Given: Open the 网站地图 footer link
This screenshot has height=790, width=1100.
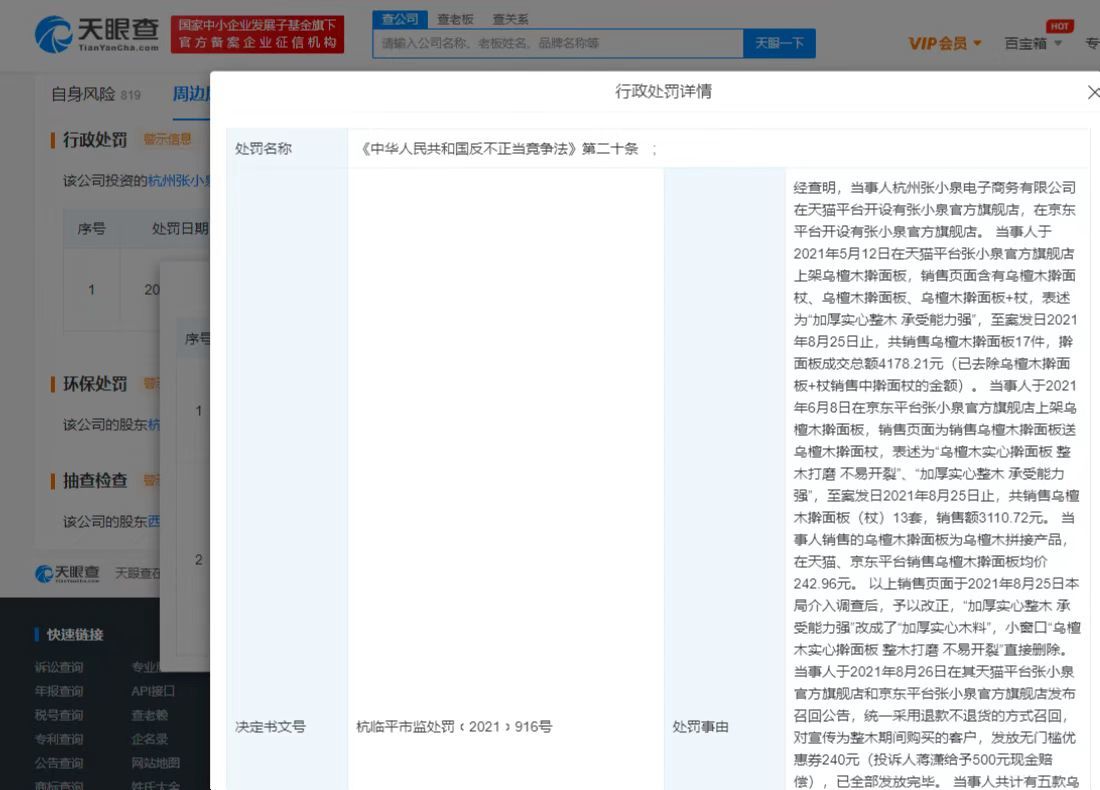Looking at the screenshot, I should 156,763.
